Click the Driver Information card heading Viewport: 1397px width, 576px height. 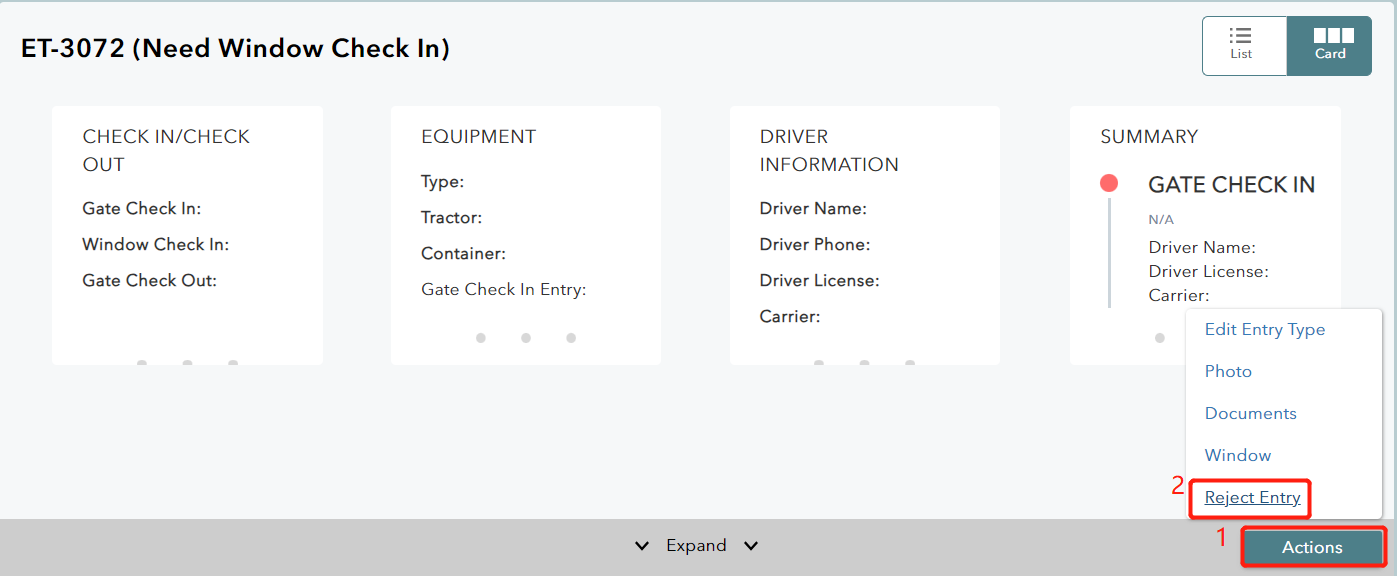828,150
